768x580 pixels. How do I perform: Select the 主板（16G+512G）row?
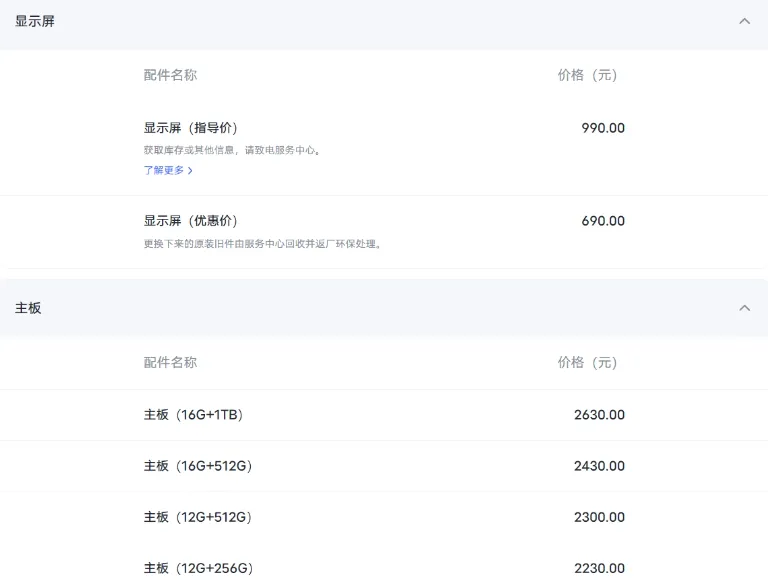click(197, 466)
